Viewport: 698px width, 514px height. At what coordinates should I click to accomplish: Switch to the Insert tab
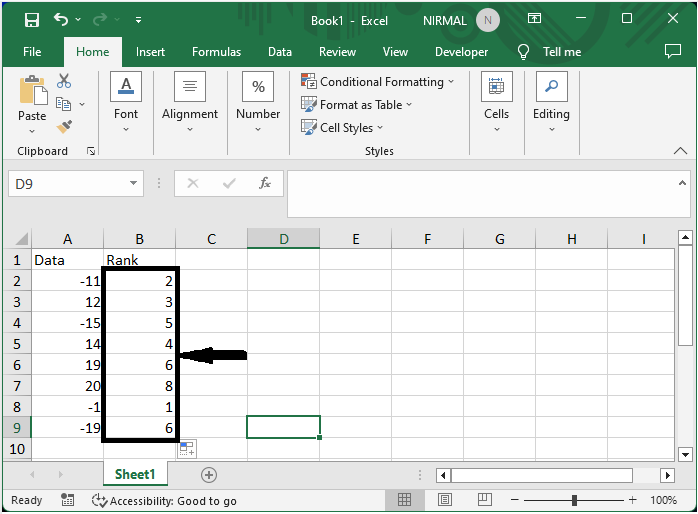coord(150,52)
